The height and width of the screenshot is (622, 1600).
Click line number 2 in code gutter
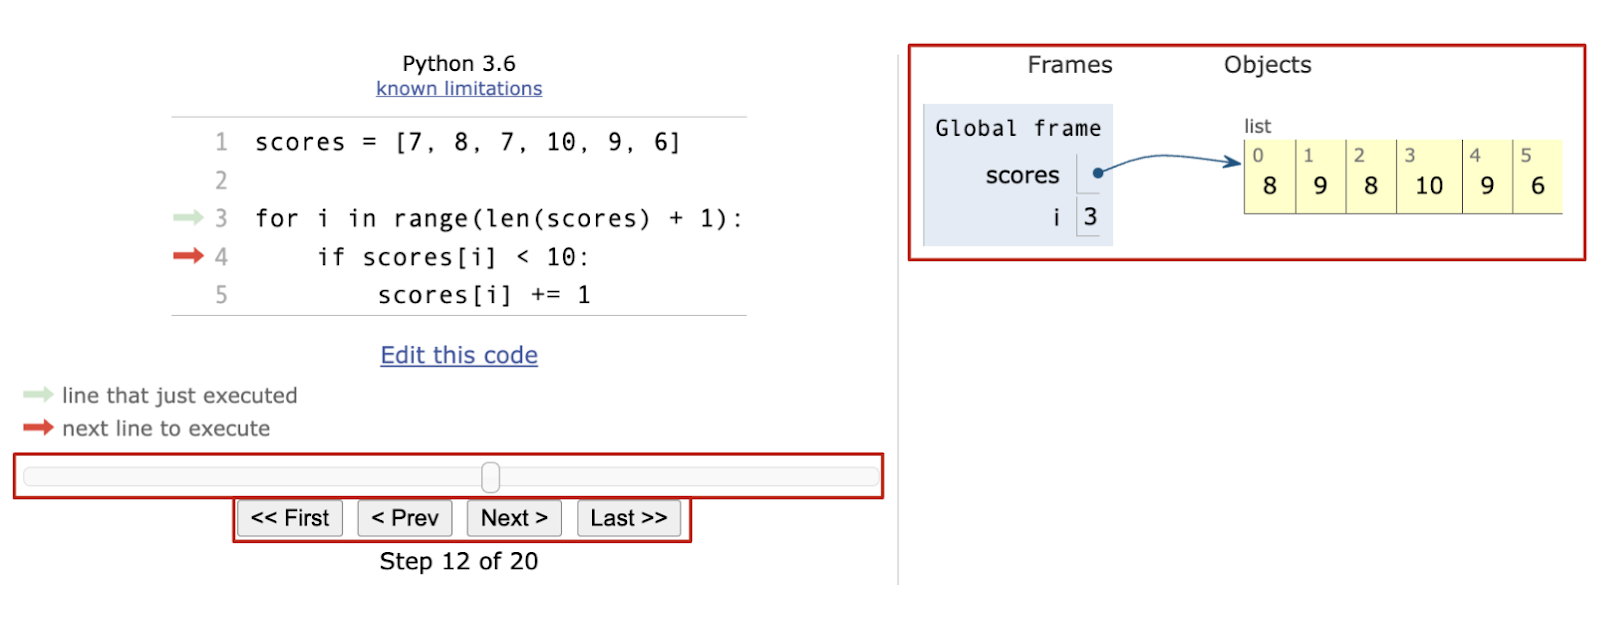tap(221, 181)
